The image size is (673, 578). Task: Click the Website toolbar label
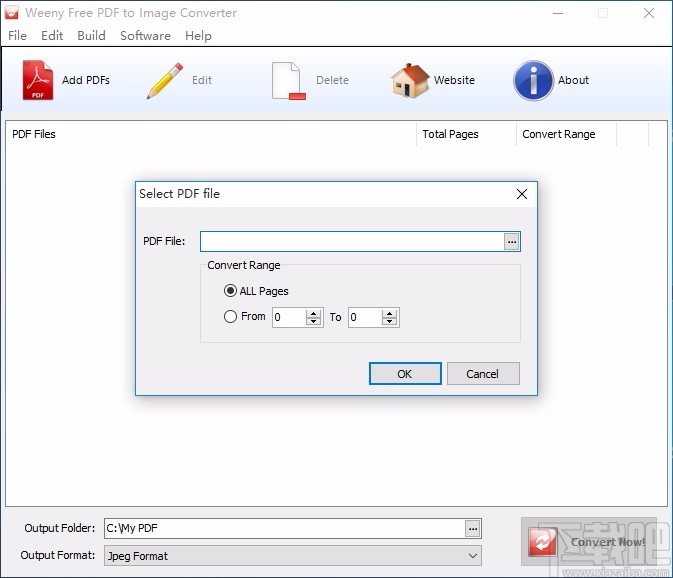pyautogui.click(x=454, y=80)
